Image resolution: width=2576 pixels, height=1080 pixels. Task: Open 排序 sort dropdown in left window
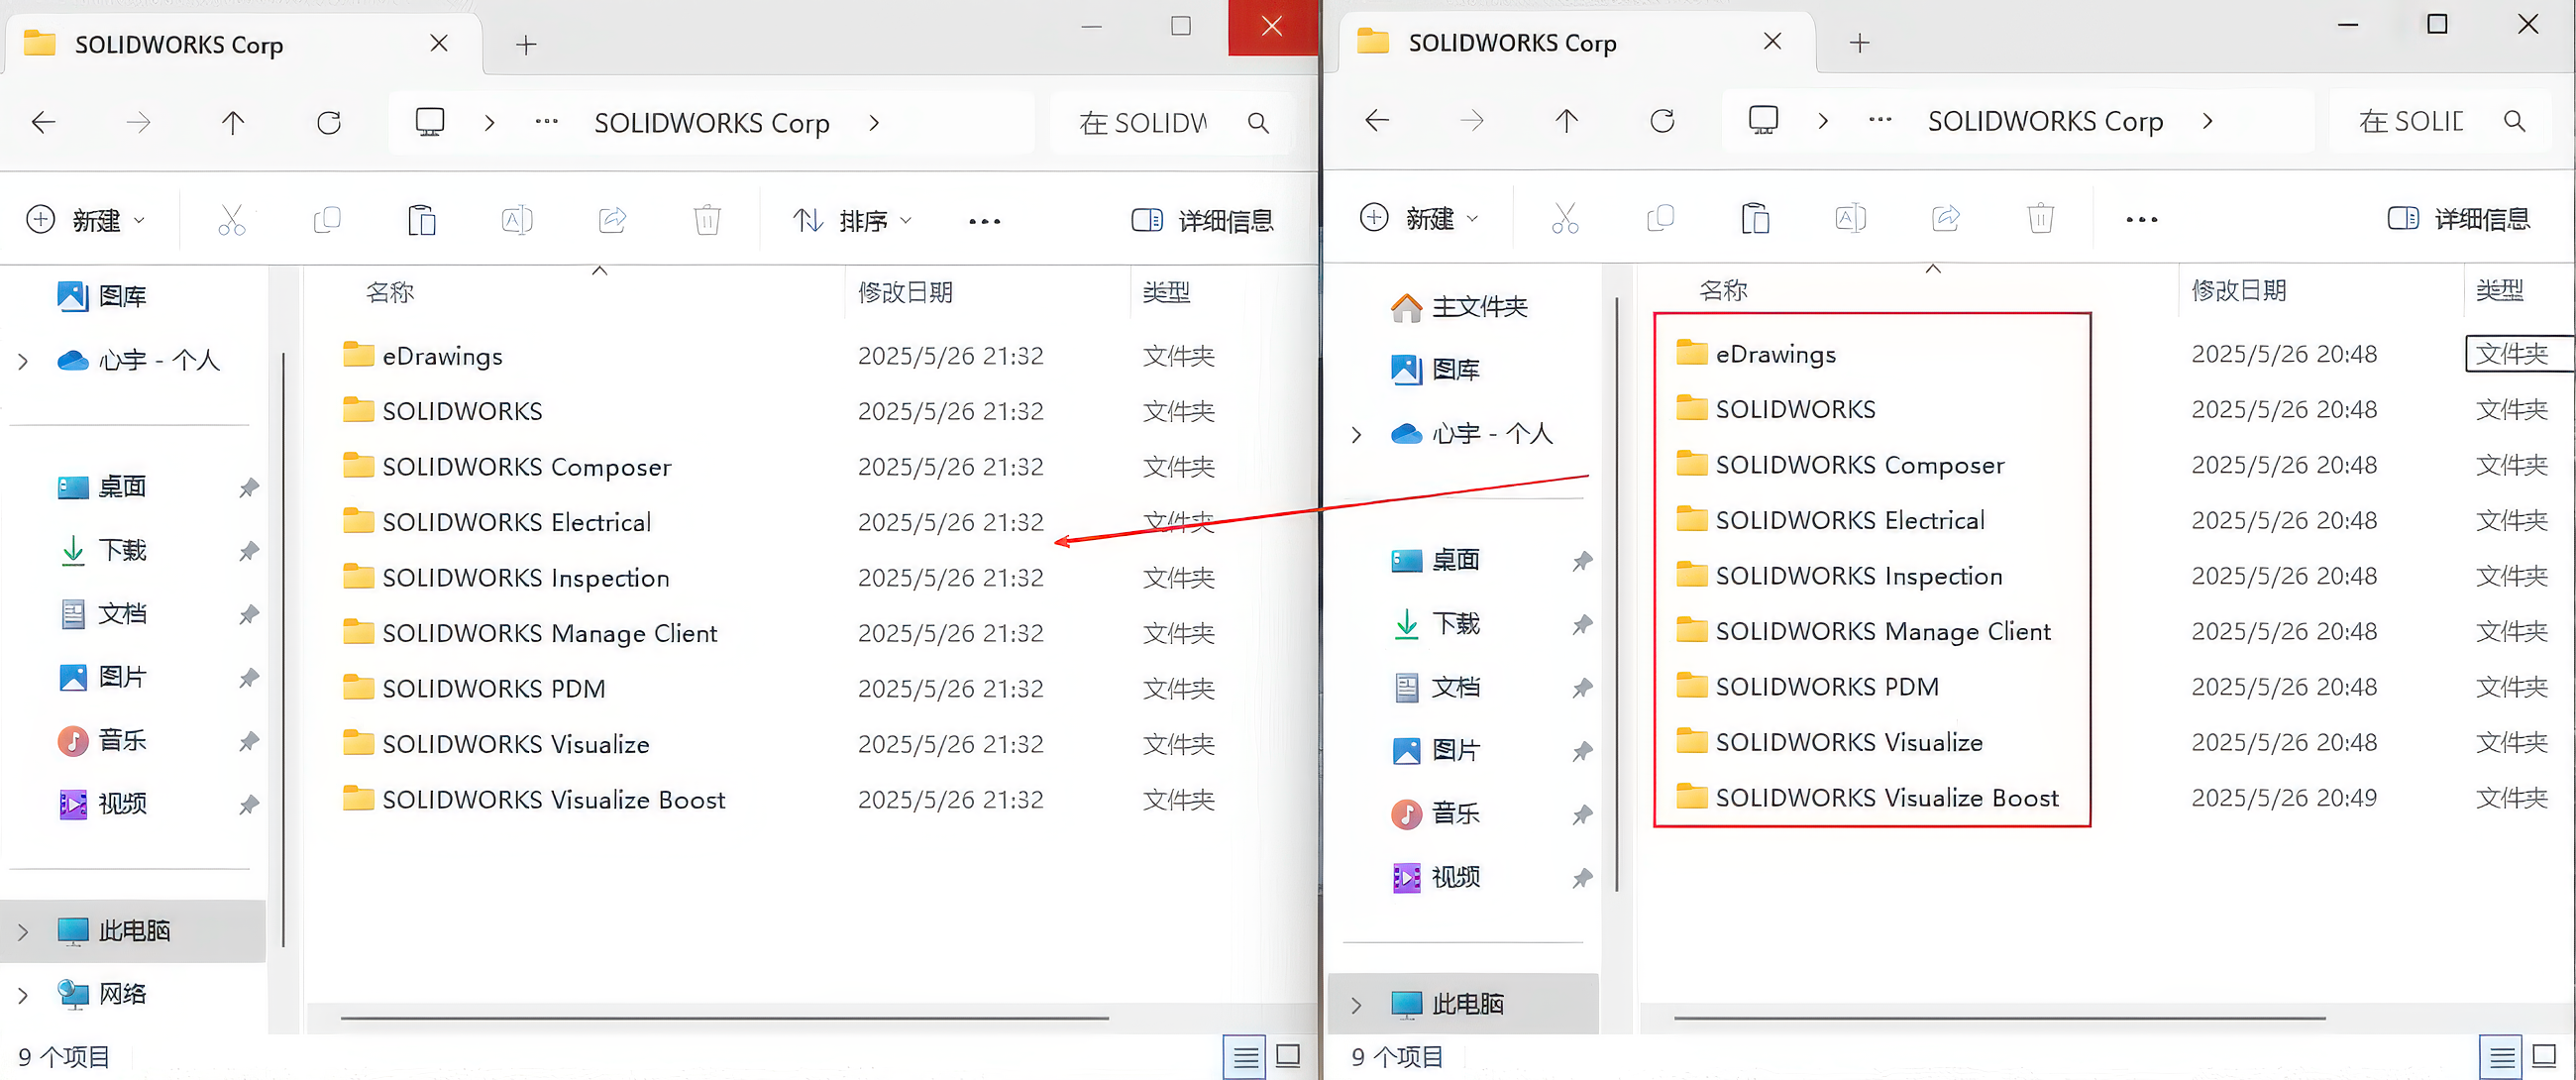(852, 220)
